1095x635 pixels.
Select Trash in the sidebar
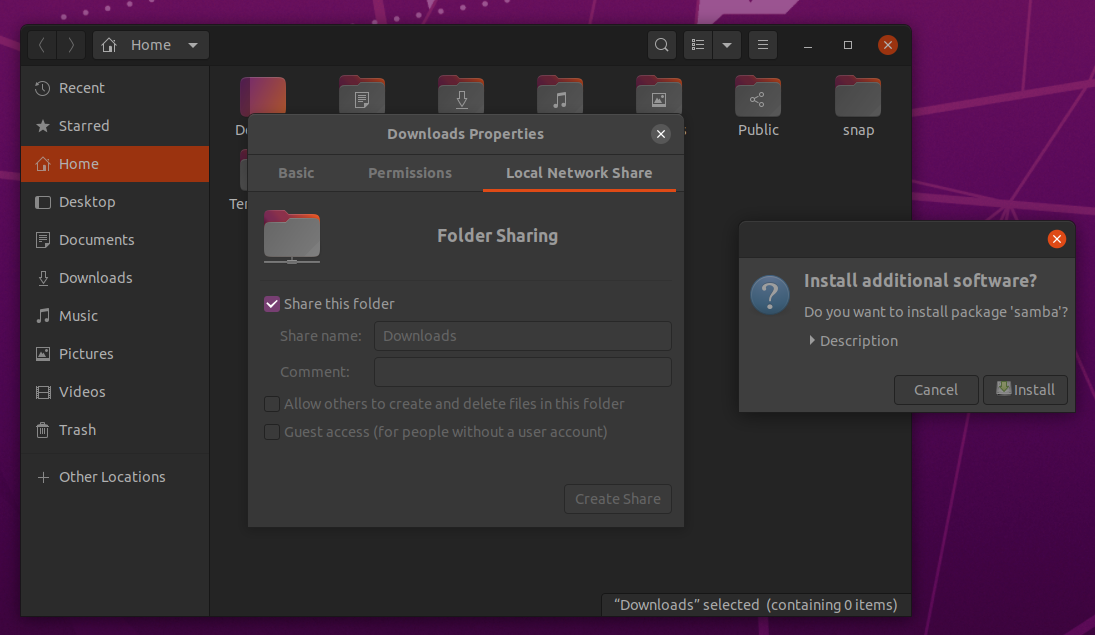point(77,430)
